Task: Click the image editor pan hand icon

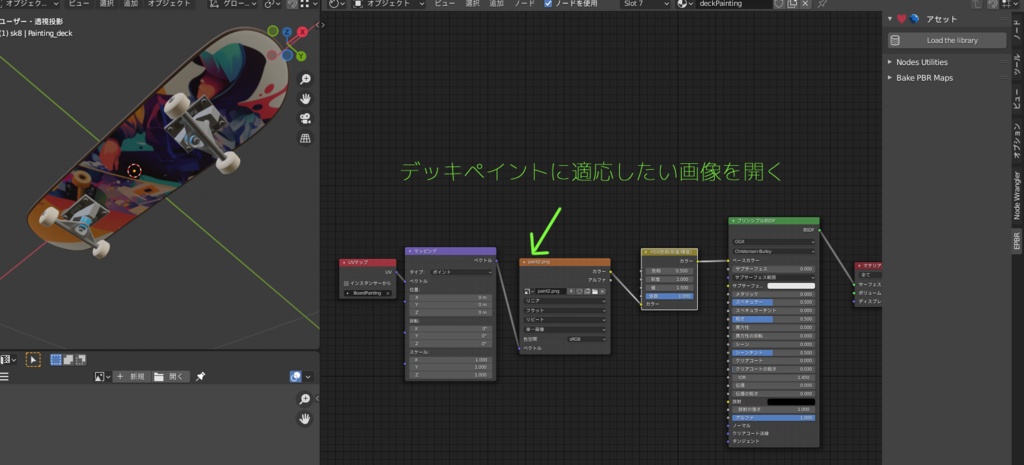Action: click(x=305, y=418)
